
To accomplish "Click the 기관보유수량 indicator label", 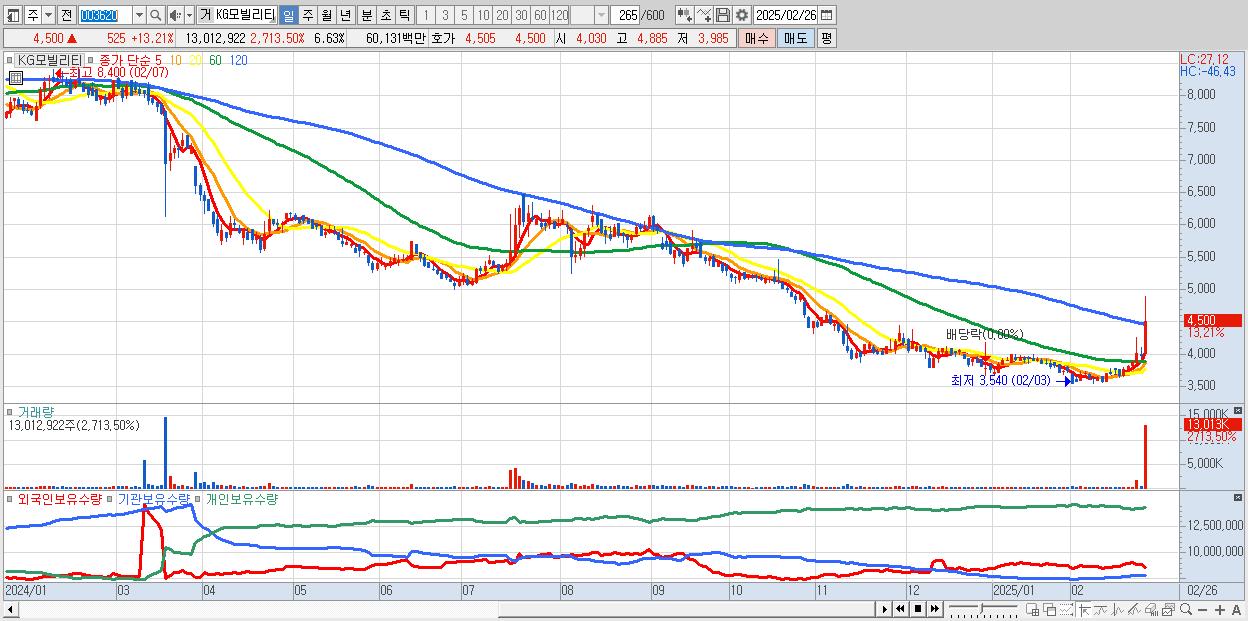I will (154, 498).
